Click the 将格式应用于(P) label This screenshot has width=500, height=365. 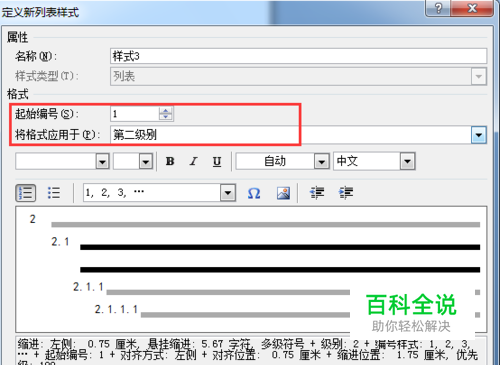tap(57, 135)
